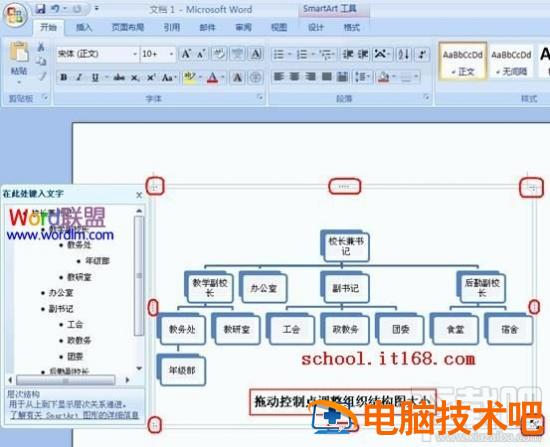The image size is (550, 447).
Task: Justify paragraph text
Action: [327, 76]
